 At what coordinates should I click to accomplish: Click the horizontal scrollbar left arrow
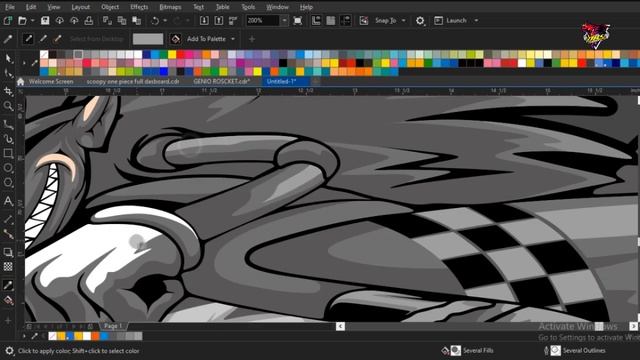(x=340, y=326)
